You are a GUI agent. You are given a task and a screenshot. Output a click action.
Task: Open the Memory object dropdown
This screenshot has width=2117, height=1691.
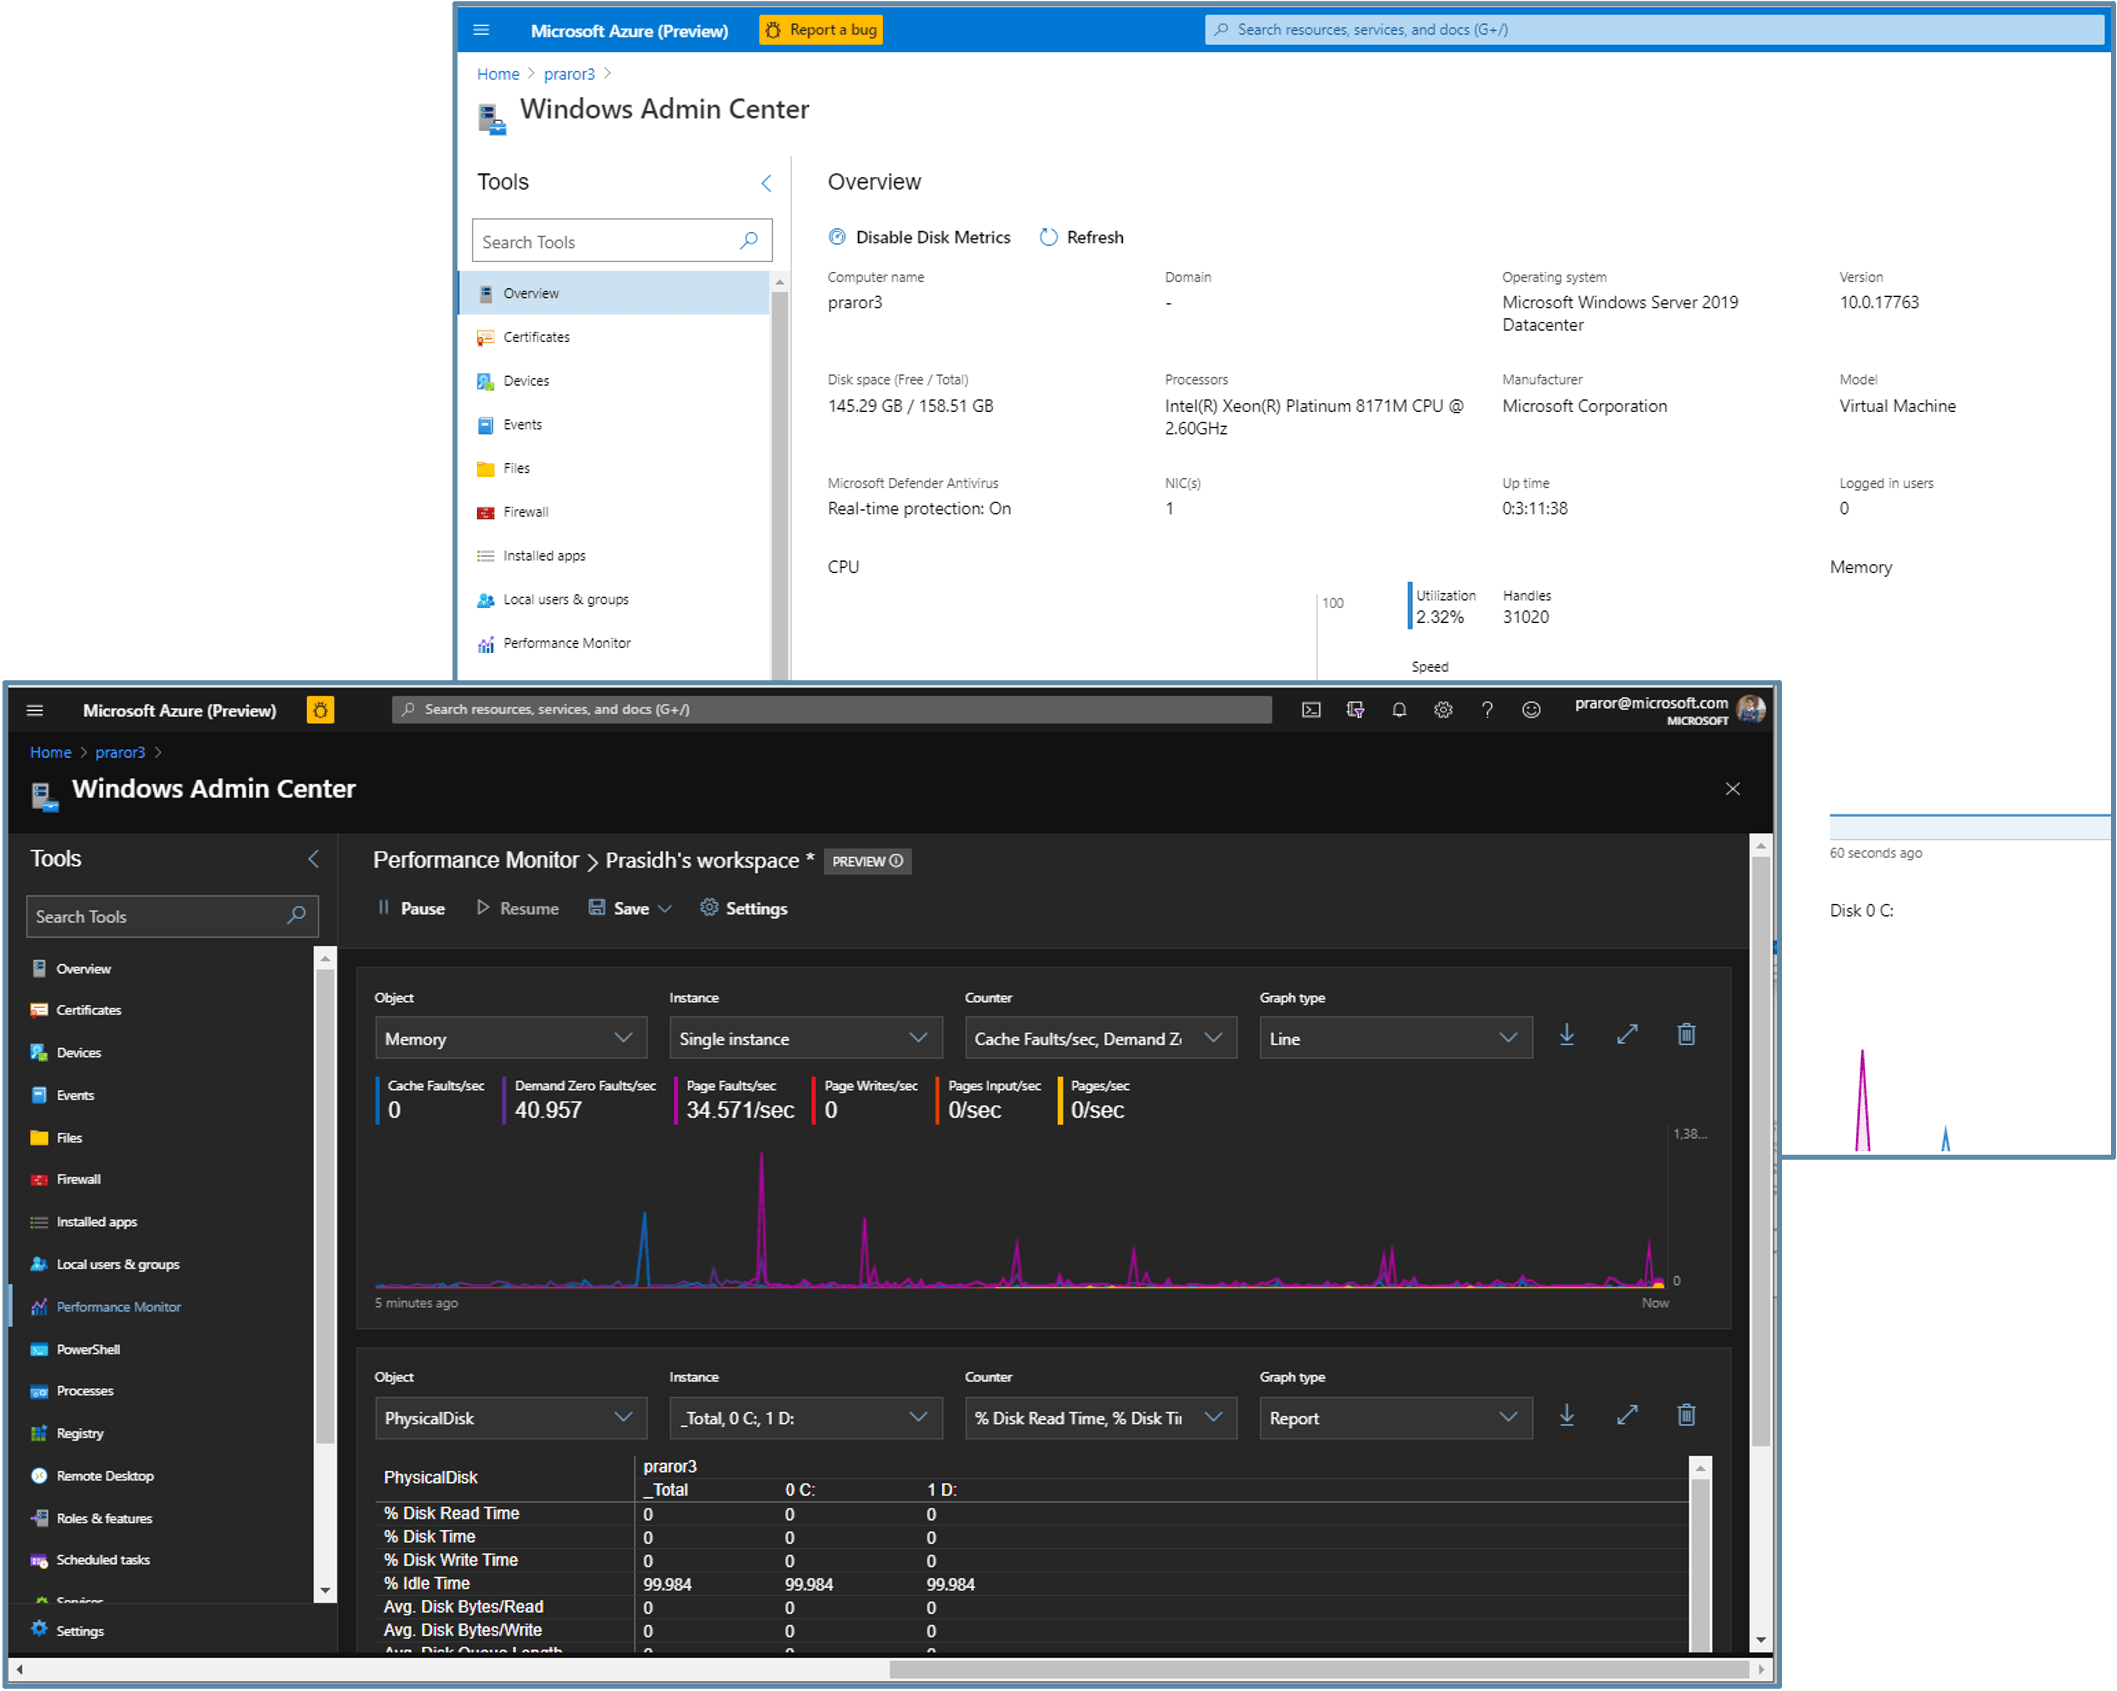tap(510, 1038)
